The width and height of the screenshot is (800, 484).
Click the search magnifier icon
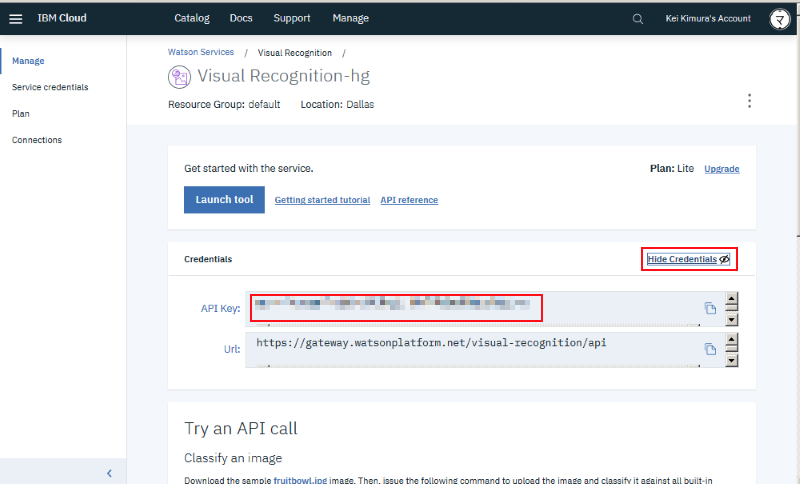pos(638,19)
